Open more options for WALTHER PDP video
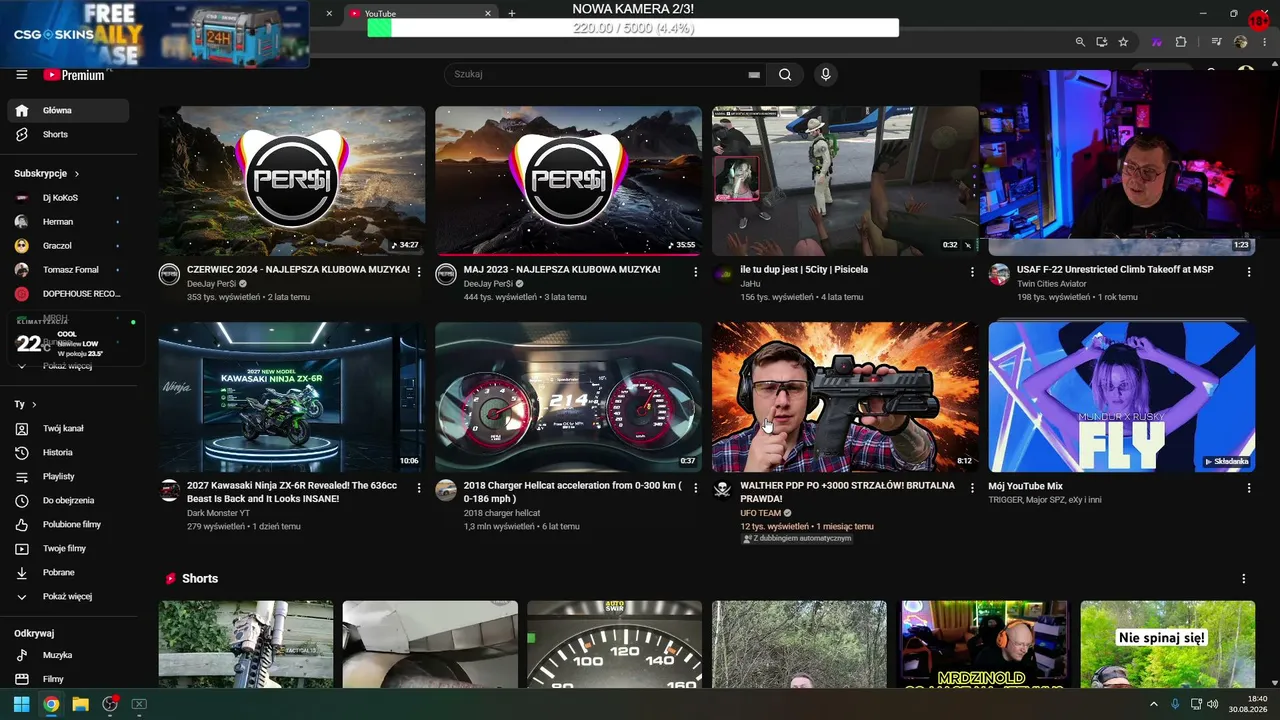Viewport: 1280px width, 720px height. [x=972, y=488]
